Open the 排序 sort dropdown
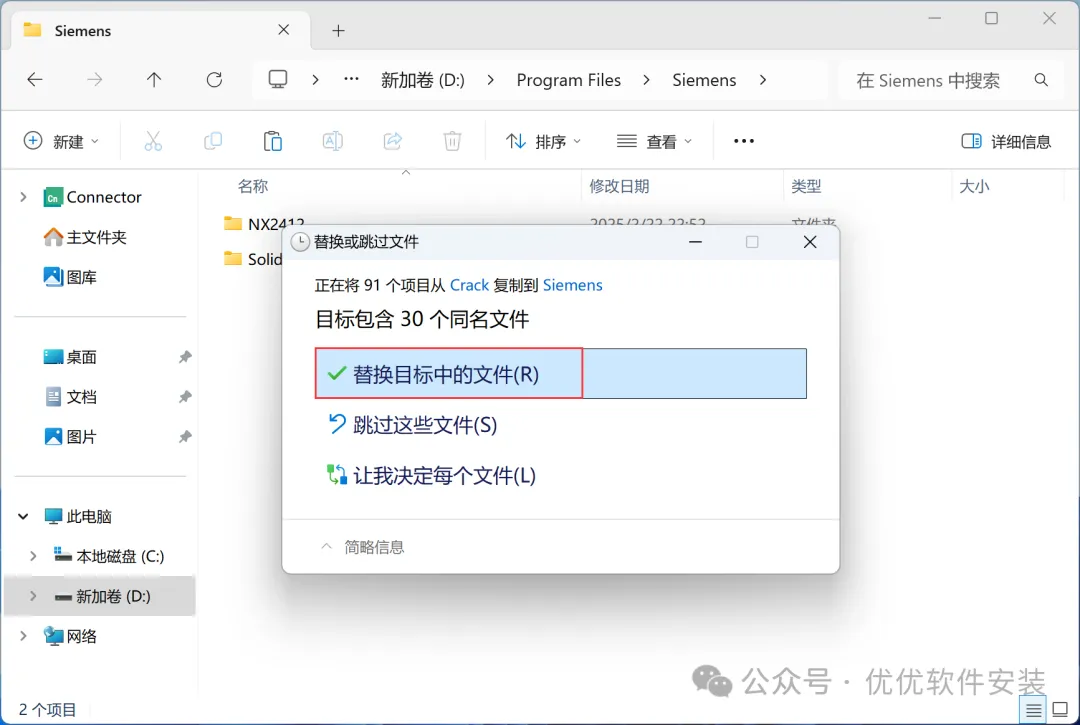Screen dimensions: 1080x725 tap(543, 141)
